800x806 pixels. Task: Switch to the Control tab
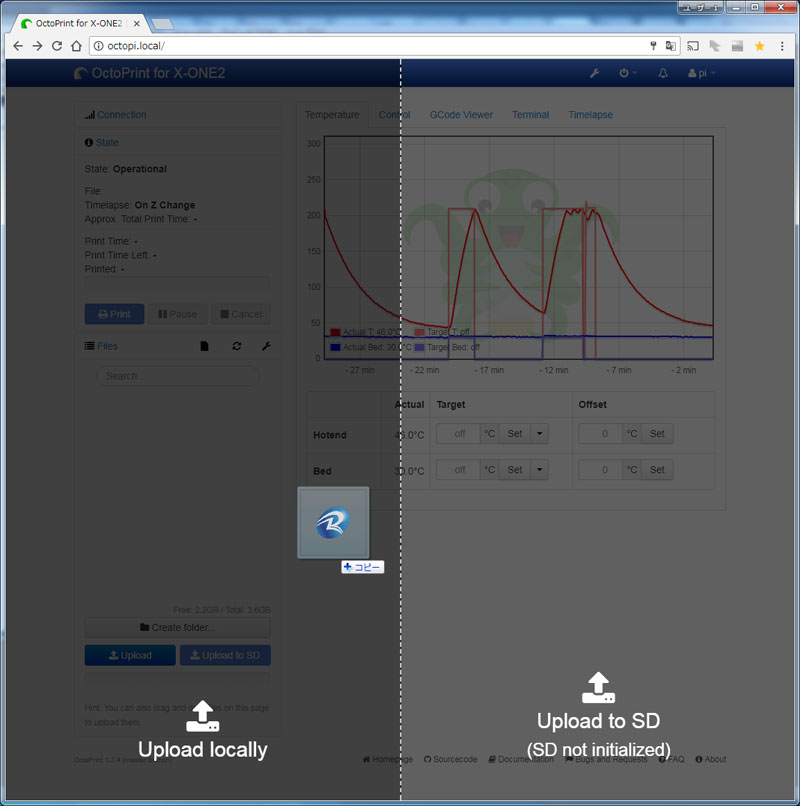pos(394,115)
